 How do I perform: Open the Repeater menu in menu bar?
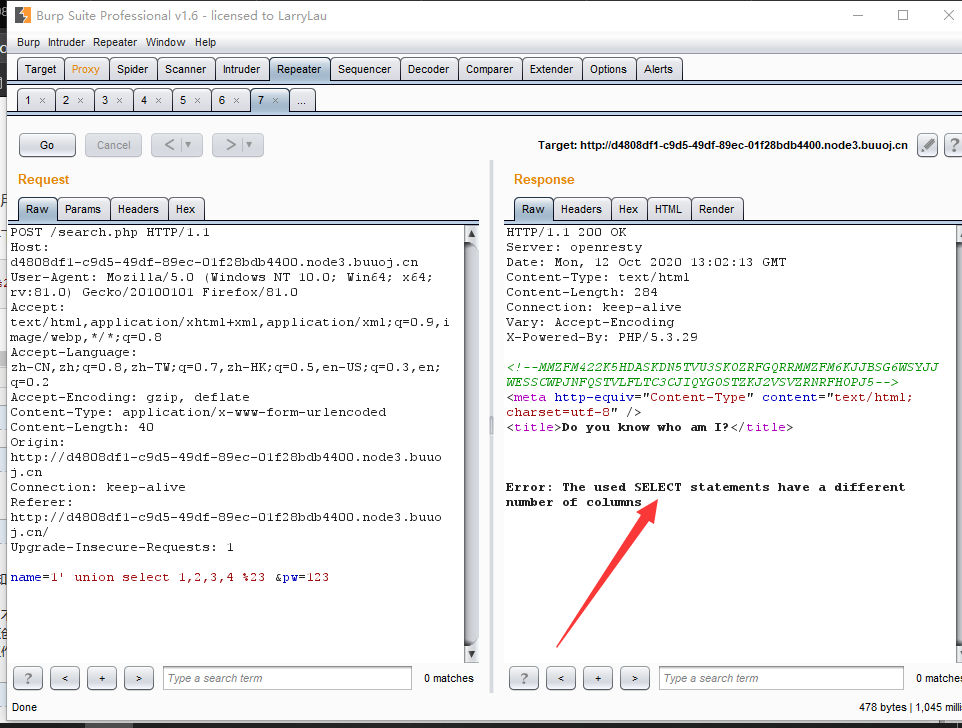coord(115,42)
